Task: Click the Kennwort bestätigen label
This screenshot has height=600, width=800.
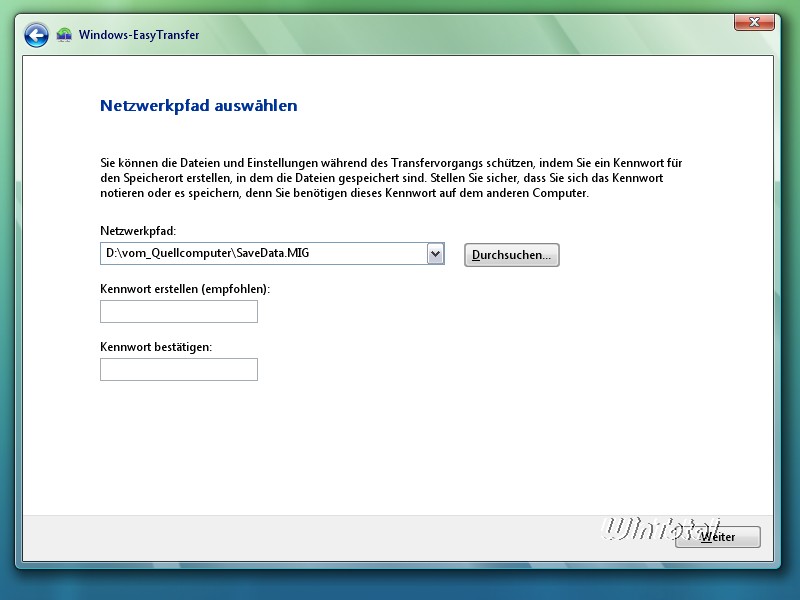Action: [156, 347]
